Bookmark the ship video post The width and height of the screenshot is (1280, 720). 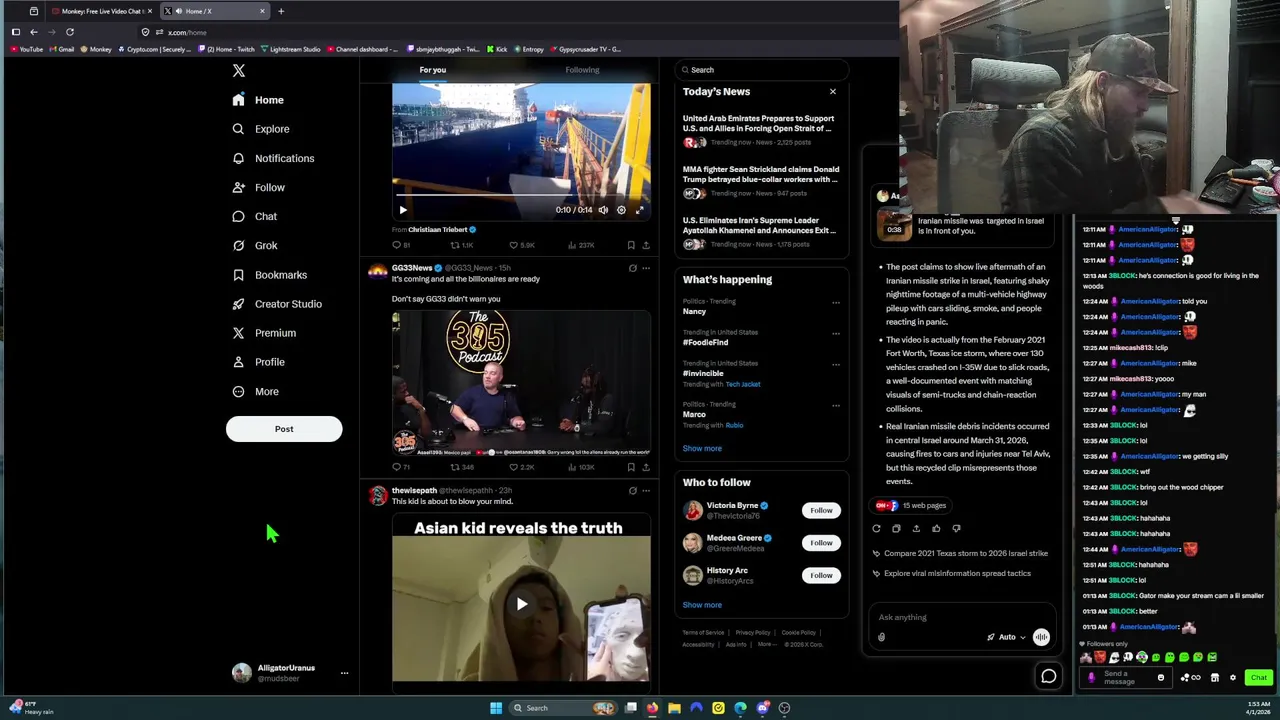(631, 245)
